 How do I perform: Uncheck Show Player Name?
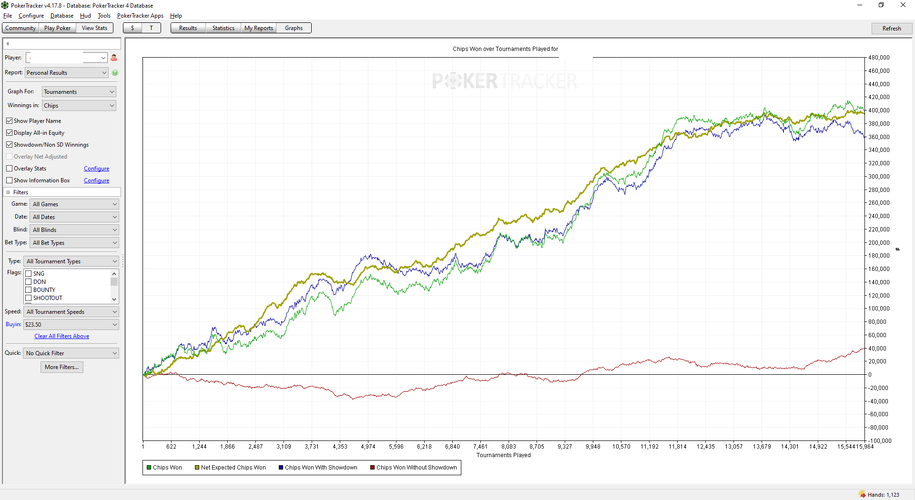click(9, 121)
